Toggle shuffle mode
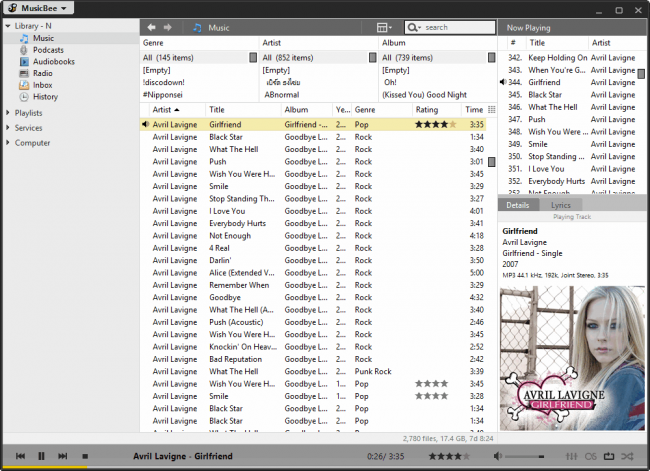 coord(627,456)
